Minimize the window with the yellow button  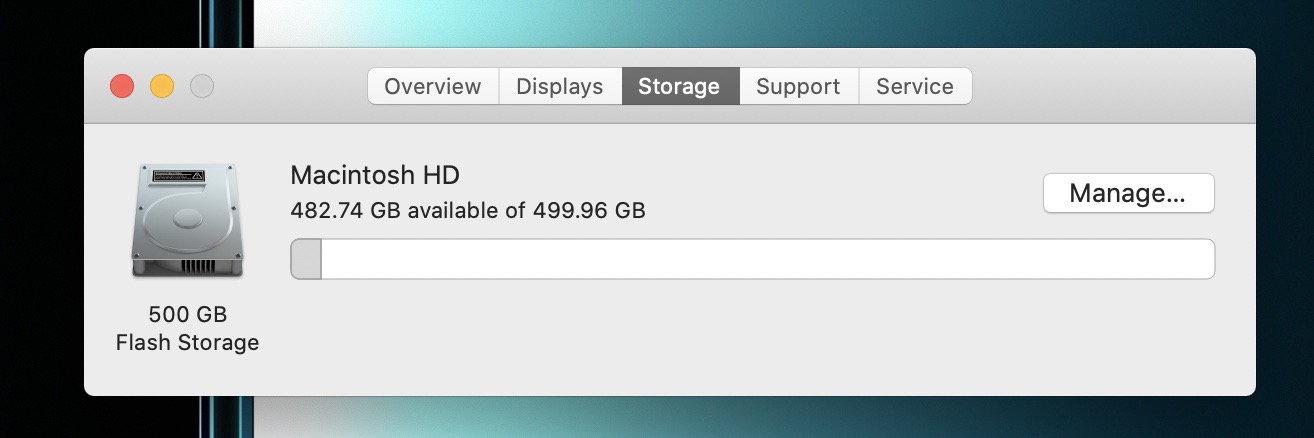pyautogui.click(x=162, y=86)
